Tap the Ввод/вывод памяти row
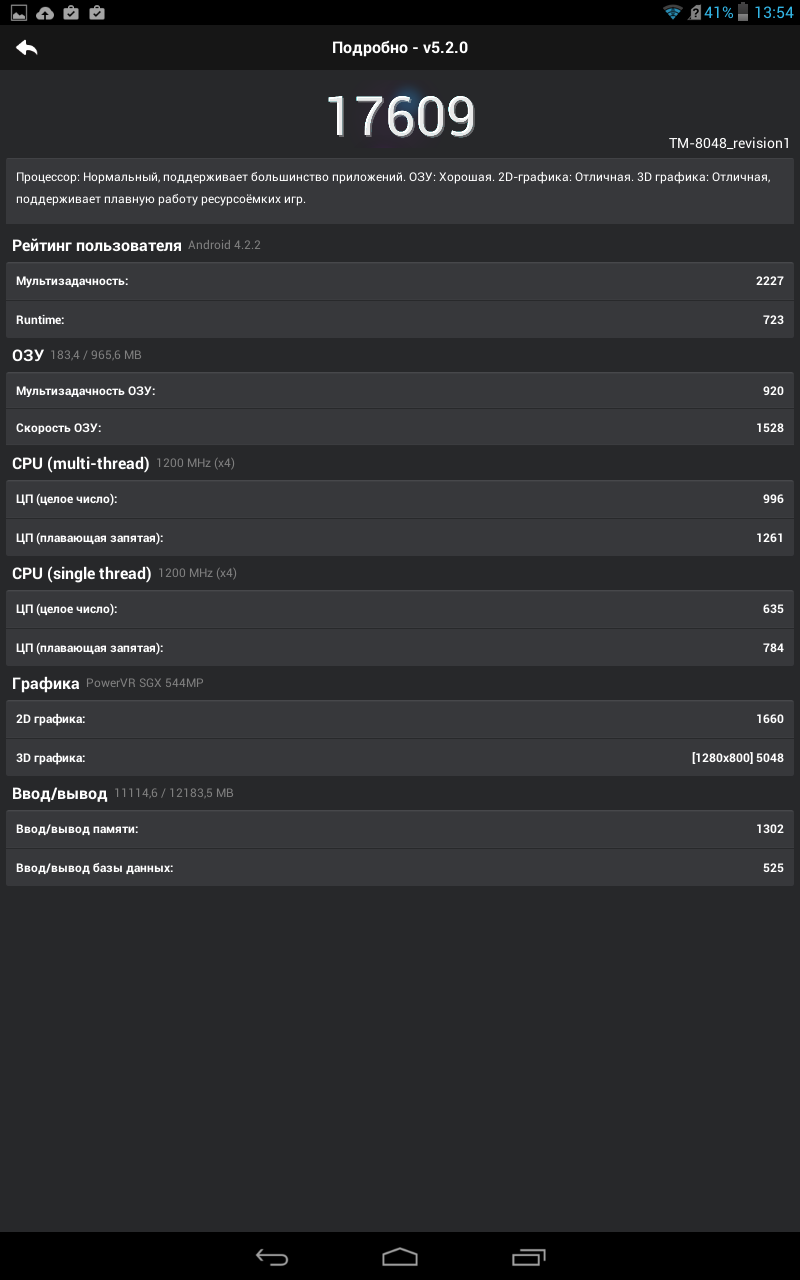Image resolution: width=800 pixels, height=1280 pixels. pos(400,829)
